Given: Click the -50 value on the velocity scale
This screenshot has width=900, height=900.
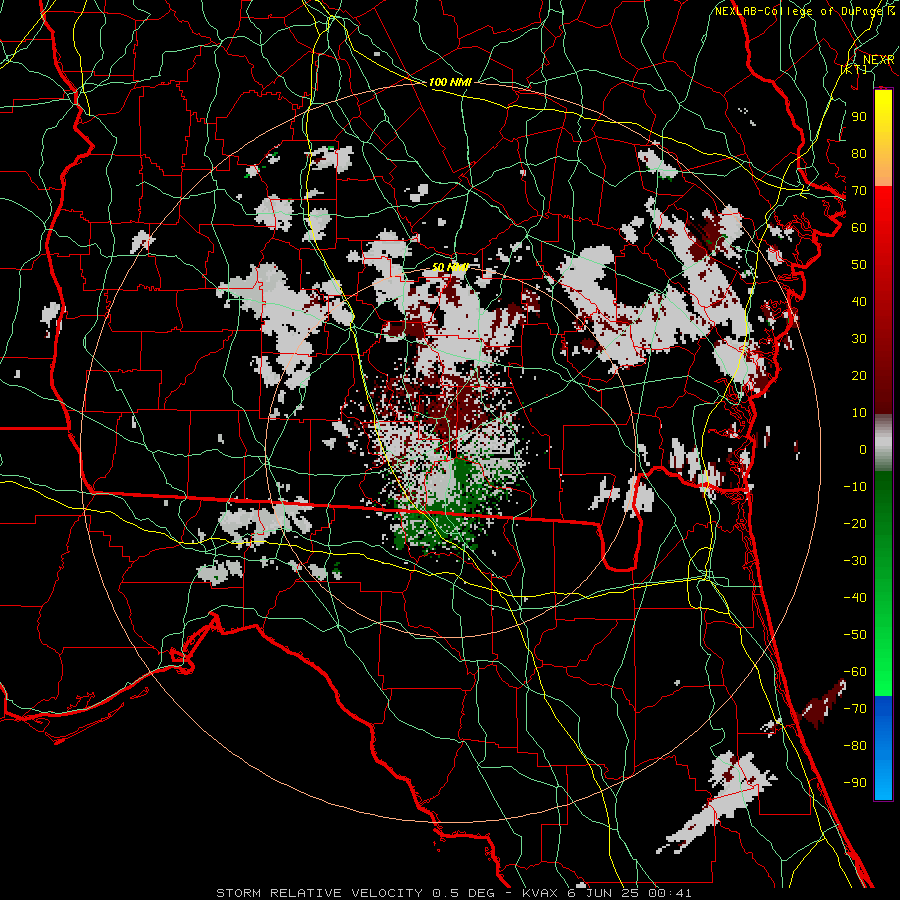Looking at the screenshot, I should coord(855,635).
